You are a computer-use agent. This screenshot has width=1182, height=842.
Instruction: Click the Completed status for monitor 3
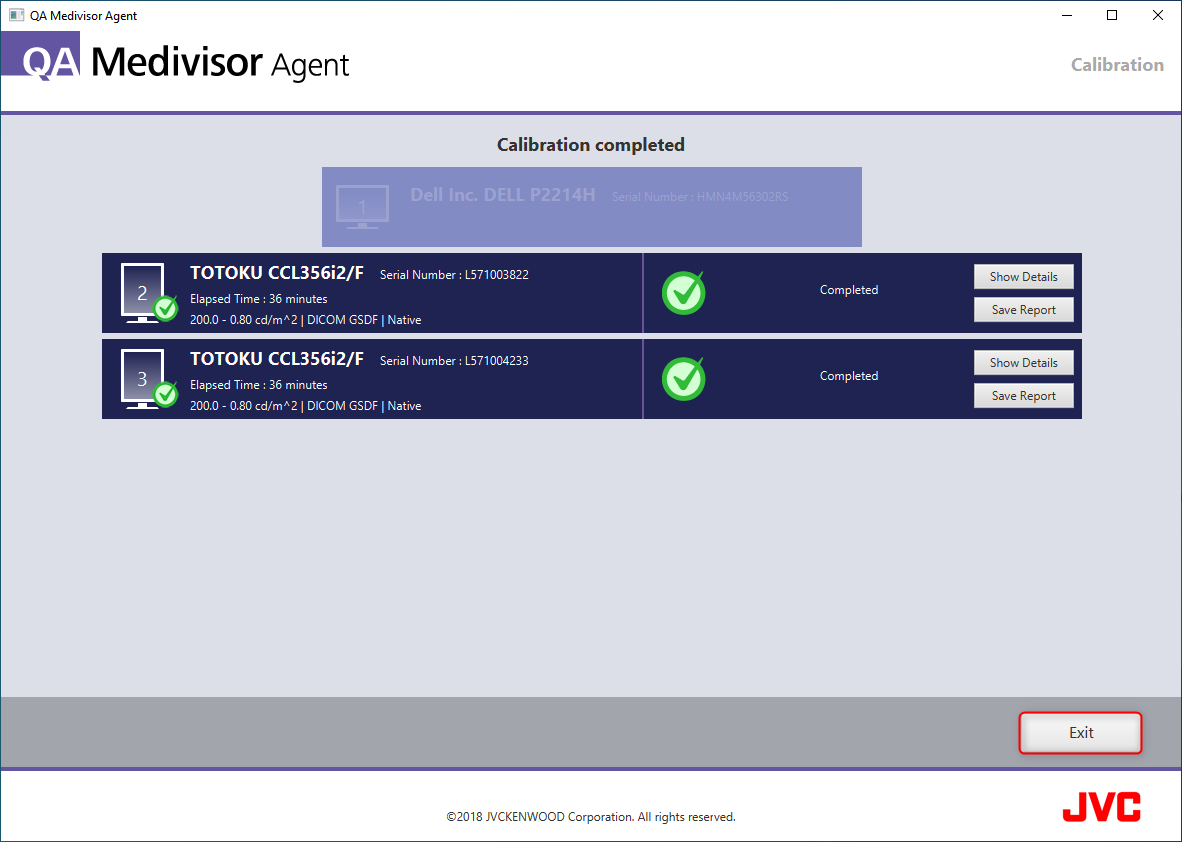point(849,376)
